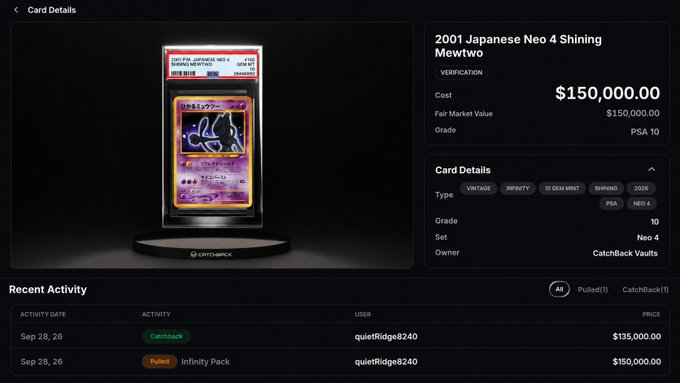Click the Pulled activity badge

coord(159,361)
